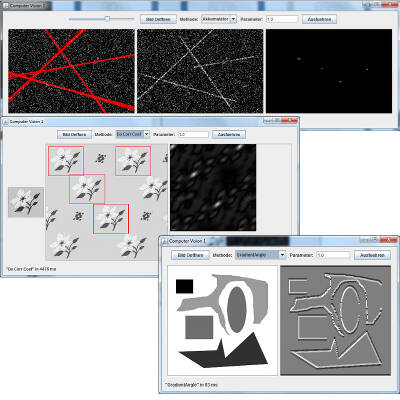Click 'Ausführen' in the red lines window
The image size is (400, 400).
click(319, 19)
